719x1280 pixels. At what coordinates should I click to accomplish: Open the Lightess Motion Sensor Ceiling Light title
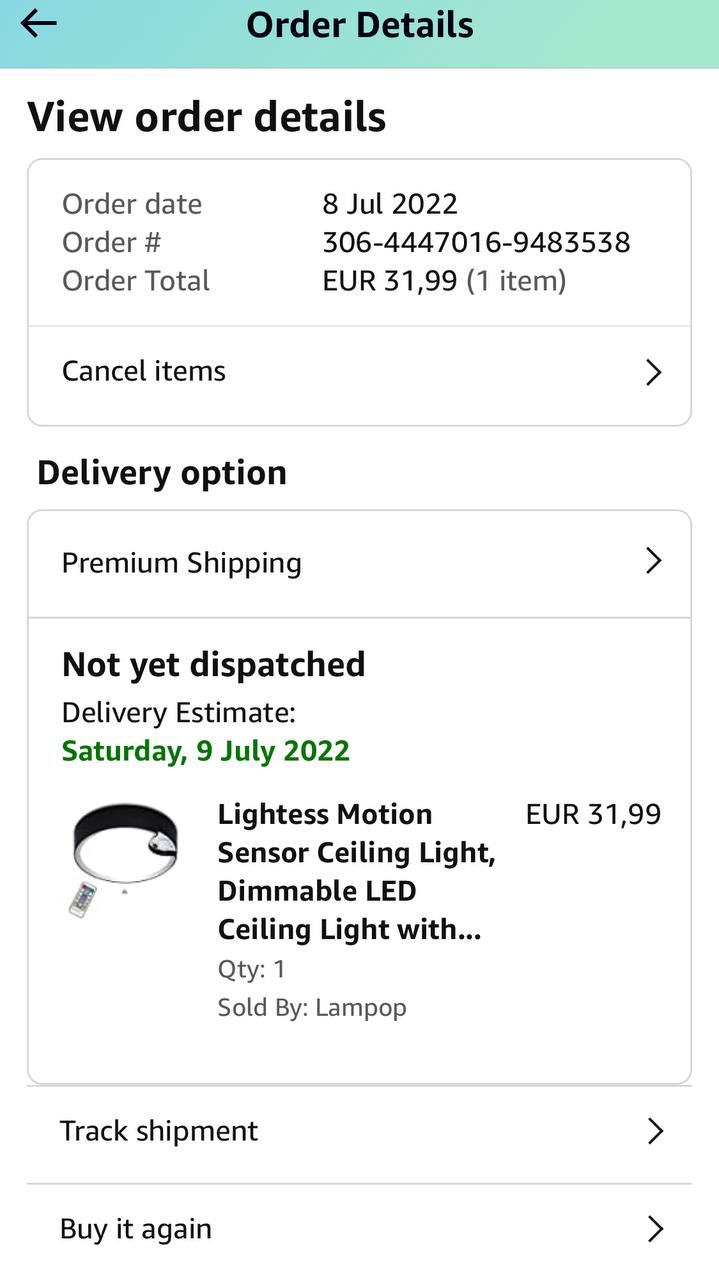(356, 872)
